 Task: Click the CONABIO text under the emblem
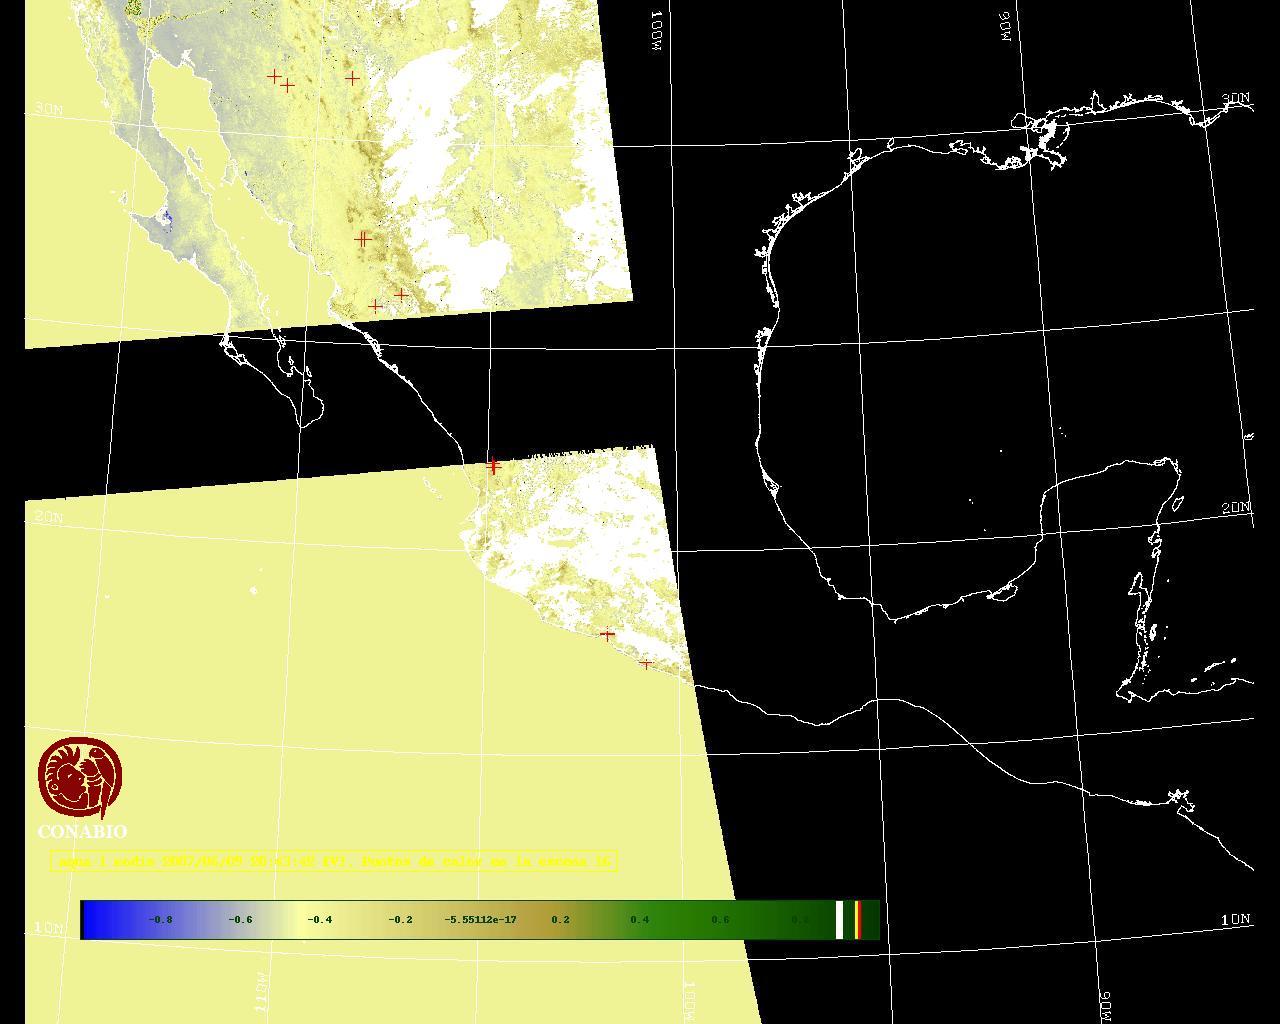(82, 832)
